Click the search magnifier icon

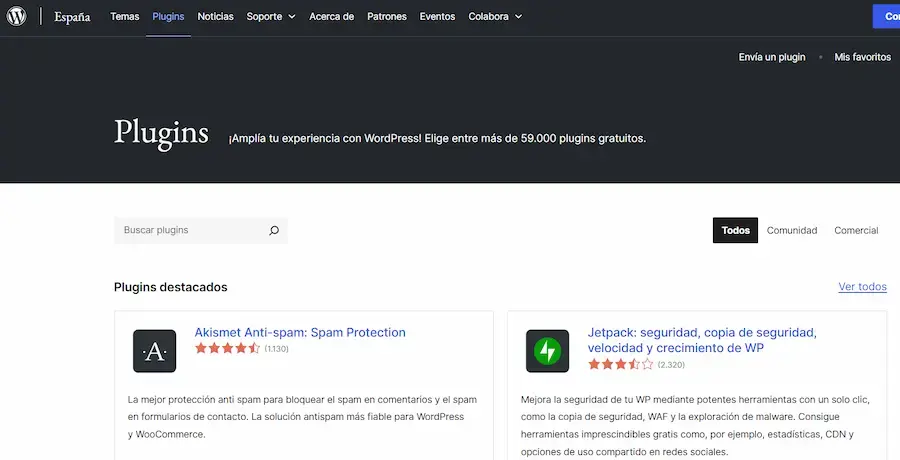(x=273, y=231)
